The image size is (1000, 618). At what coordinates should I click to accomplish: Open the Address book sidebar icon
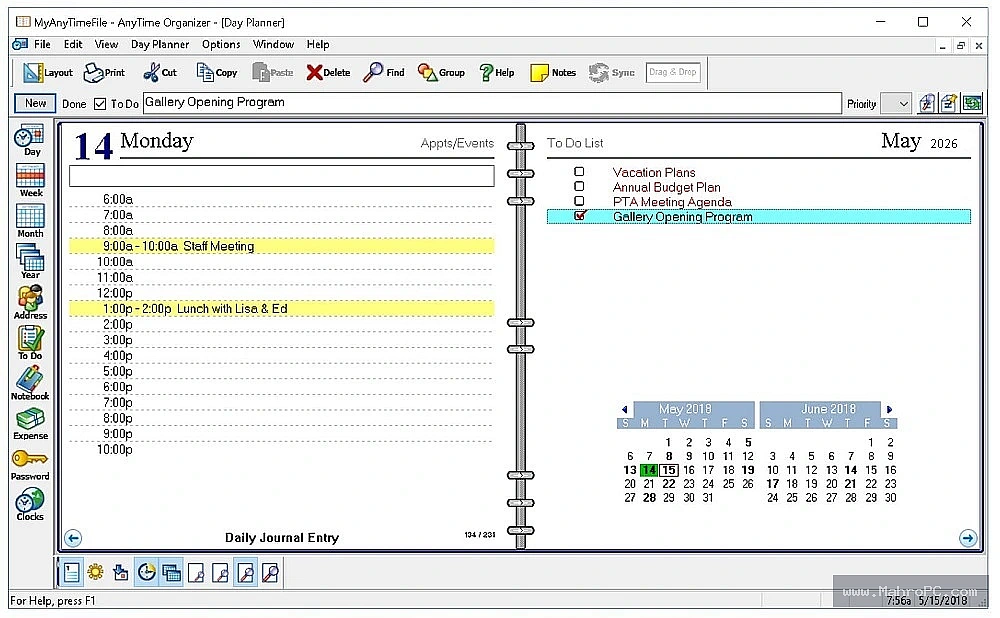pyautogui.click(x=30, y=302)
